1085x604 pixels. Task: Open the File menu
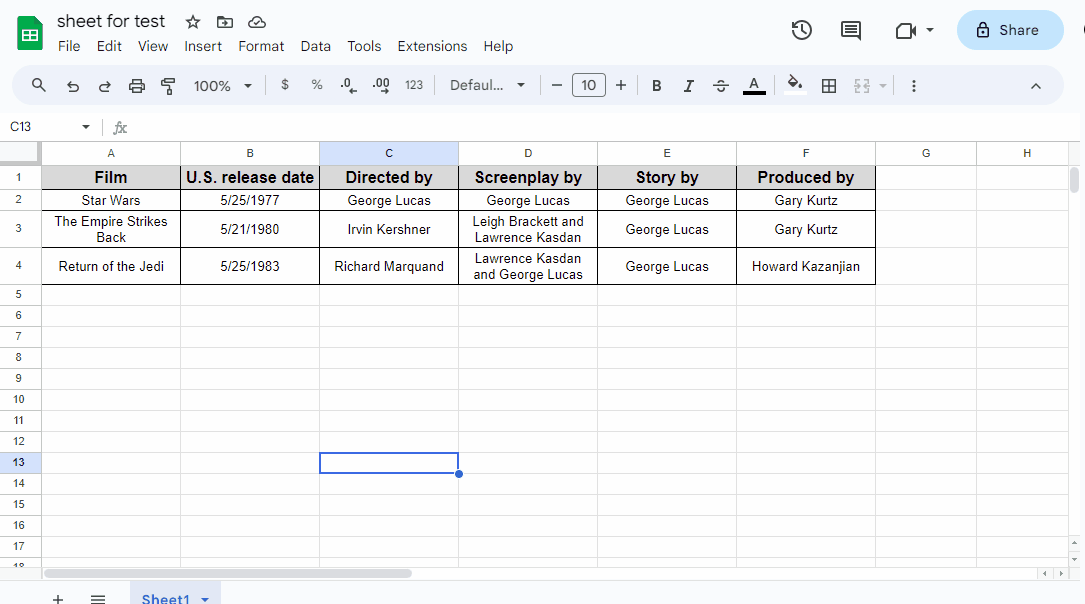(69, 46)
